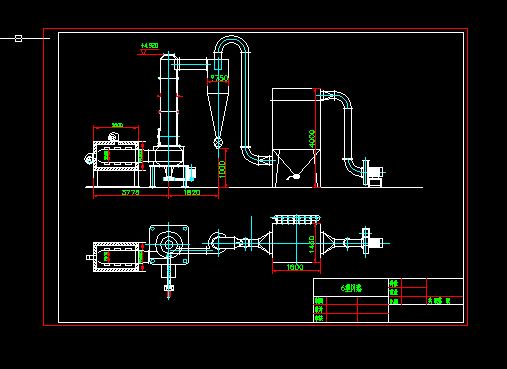The image size is (507, 369).
Task: Select the 1600 dimension in plan view
Action: (x=295, y=267)
